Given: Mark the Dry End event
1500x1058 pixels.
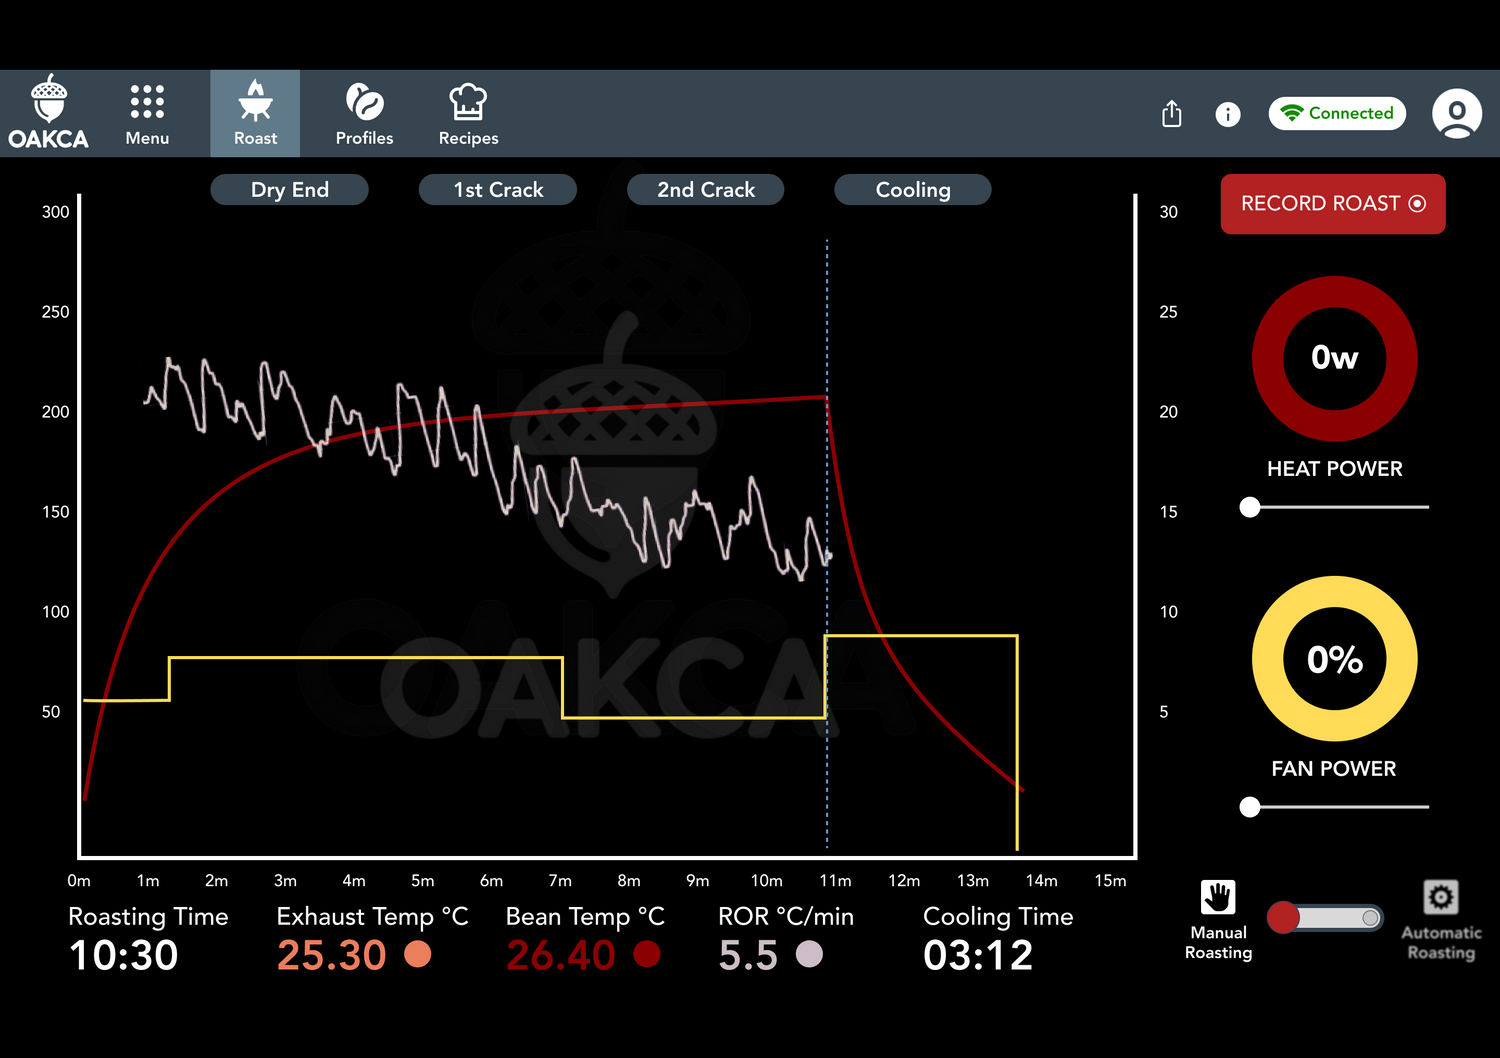Looking at the screenshot, I should point(289,189).
